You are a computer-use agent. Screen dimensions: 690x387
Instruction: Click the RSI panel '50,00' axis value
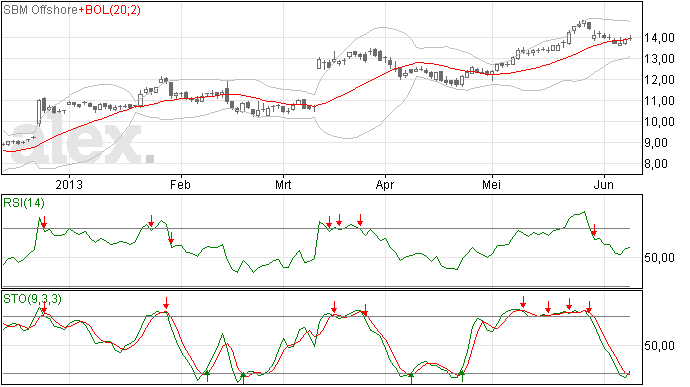click(x=659, y=258)
